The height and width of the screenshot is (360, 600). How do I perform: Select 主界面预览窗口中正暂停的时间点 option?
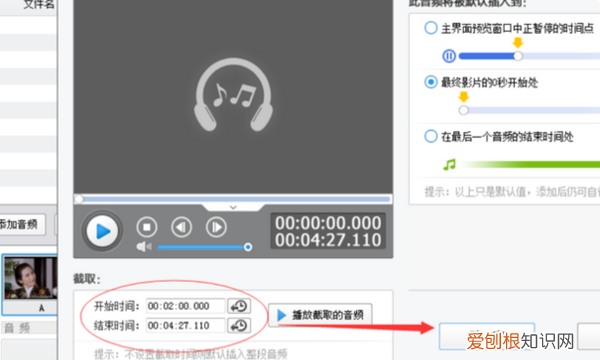coord(430,28)
